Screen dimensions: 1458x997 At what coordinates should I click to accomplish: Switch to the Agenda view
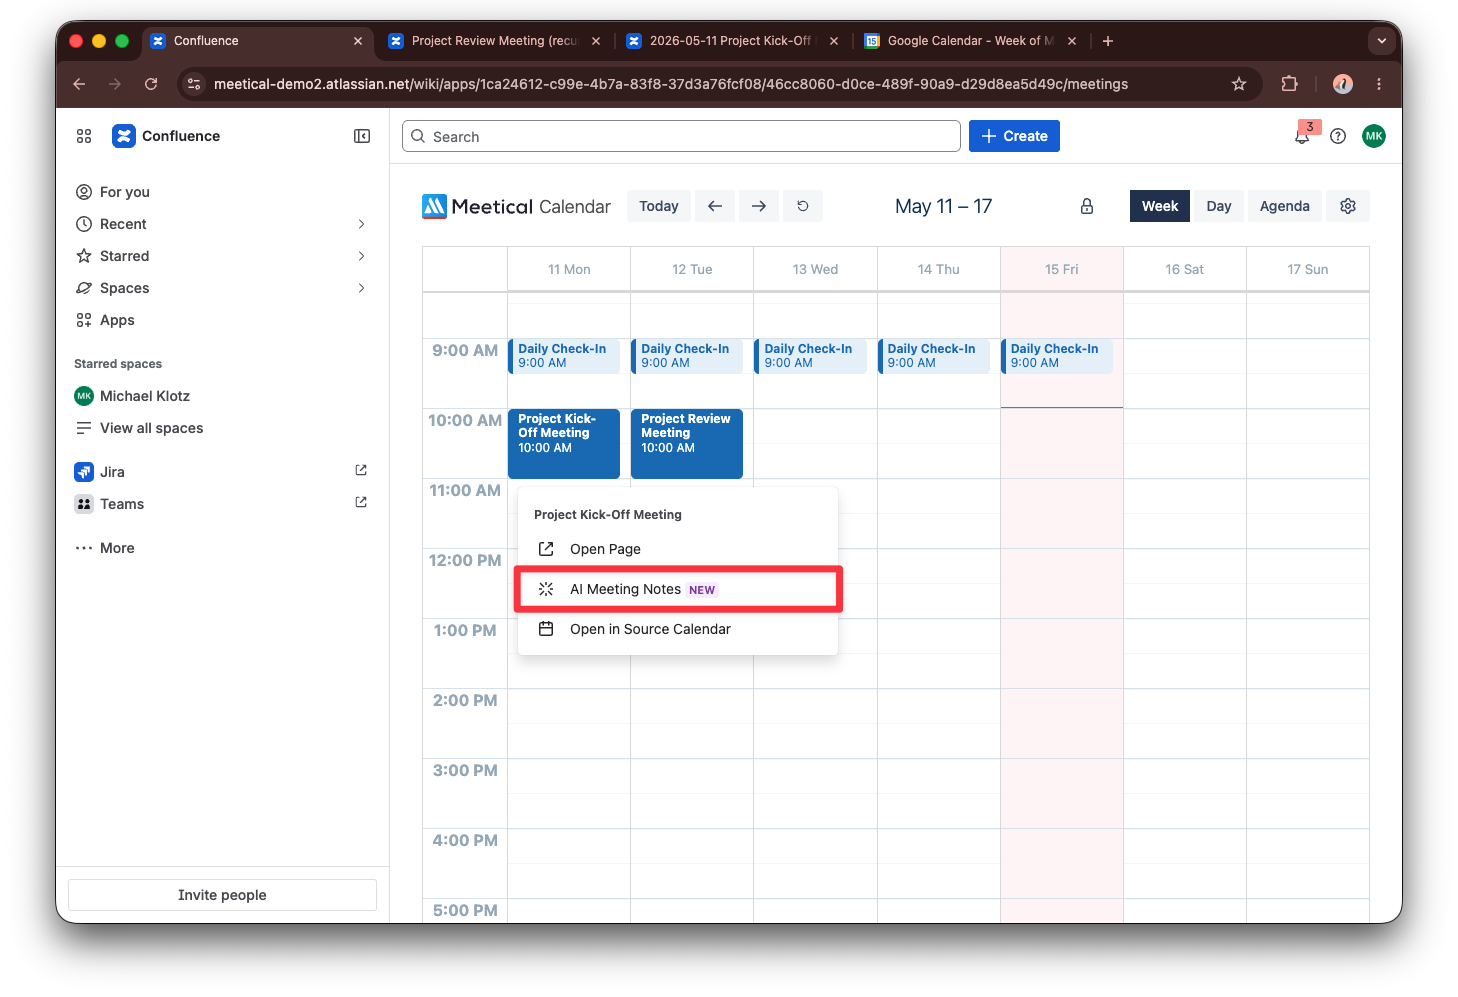click(x=1285, y=206)
